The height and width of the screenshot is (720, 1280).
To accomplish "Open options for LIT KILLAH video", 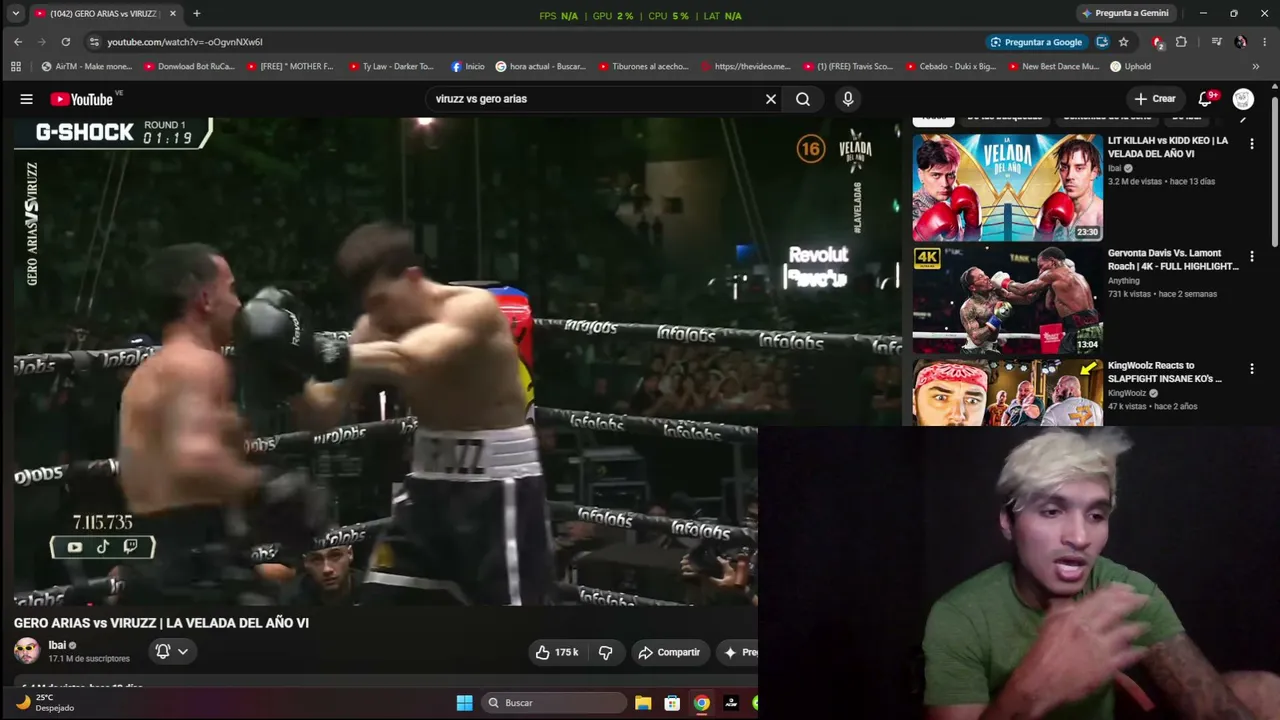I will click(1251, 144).
